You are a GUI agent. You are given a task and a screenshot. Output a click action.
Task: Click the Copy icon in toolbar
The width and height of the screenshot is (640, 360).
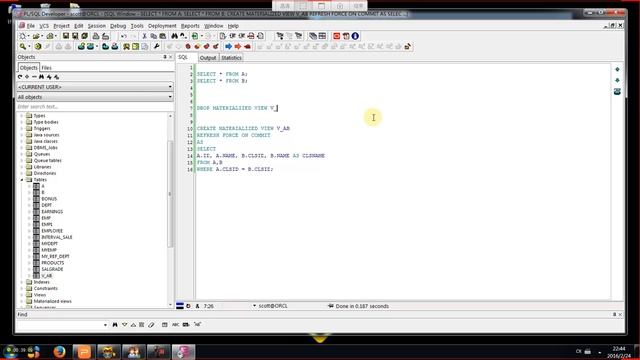click(153, 36)
